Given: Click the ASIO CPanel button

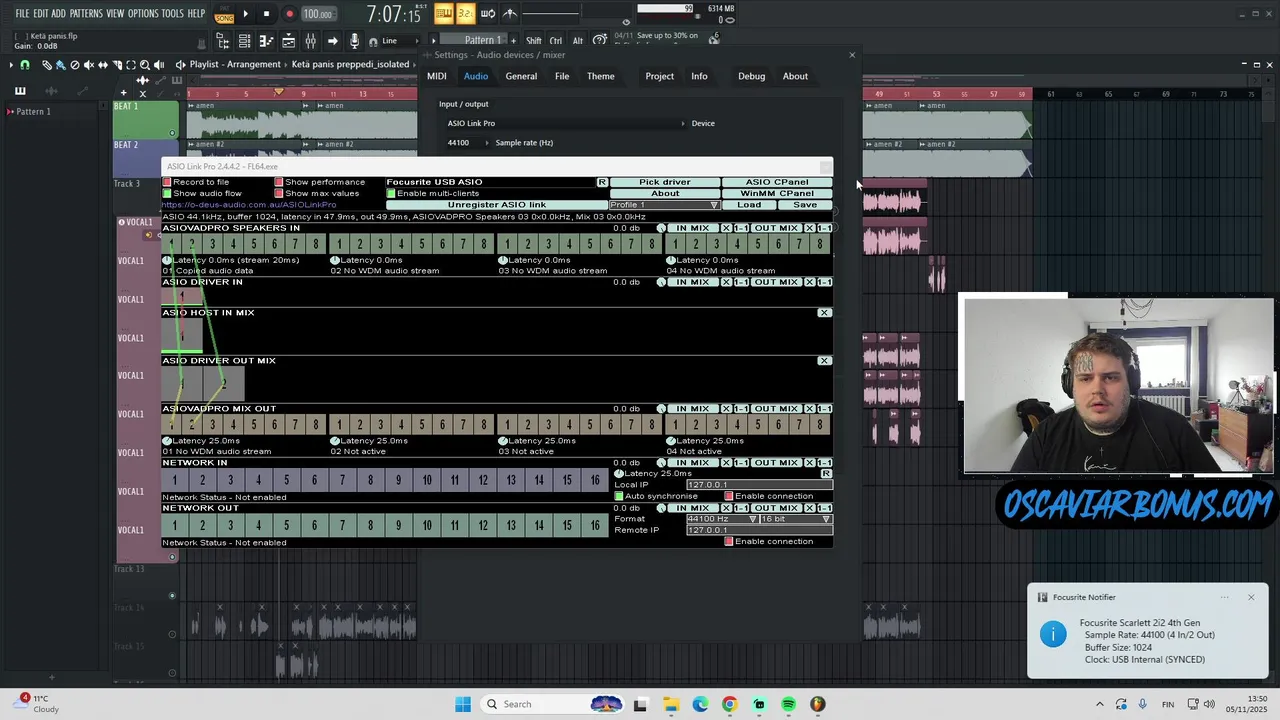Looking at the screenshot, I should coord(777,182).
